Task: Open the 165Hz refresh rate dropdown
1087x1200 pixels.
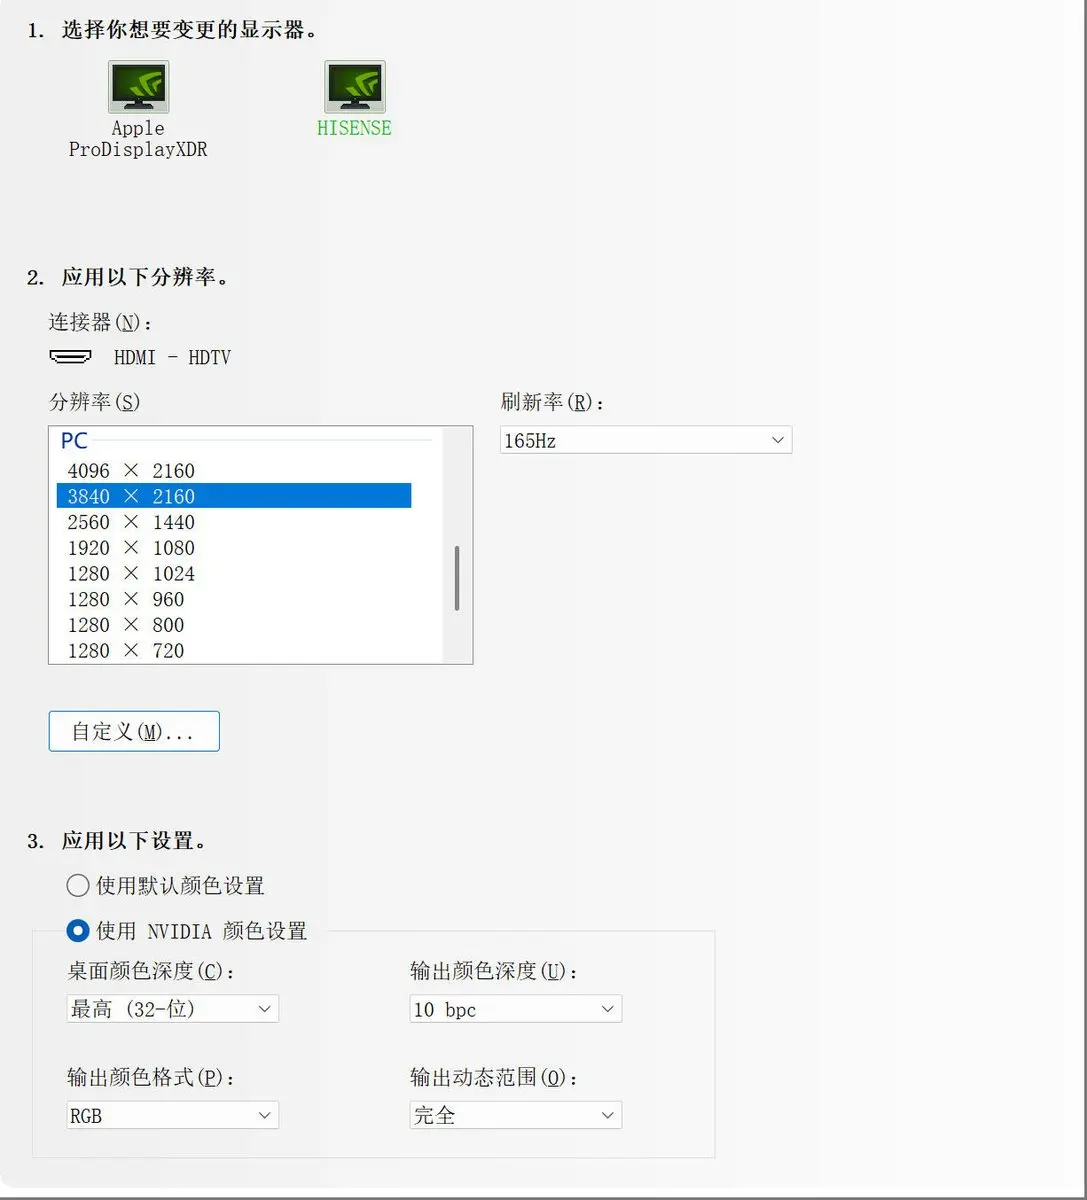Action: click(646, 440)
